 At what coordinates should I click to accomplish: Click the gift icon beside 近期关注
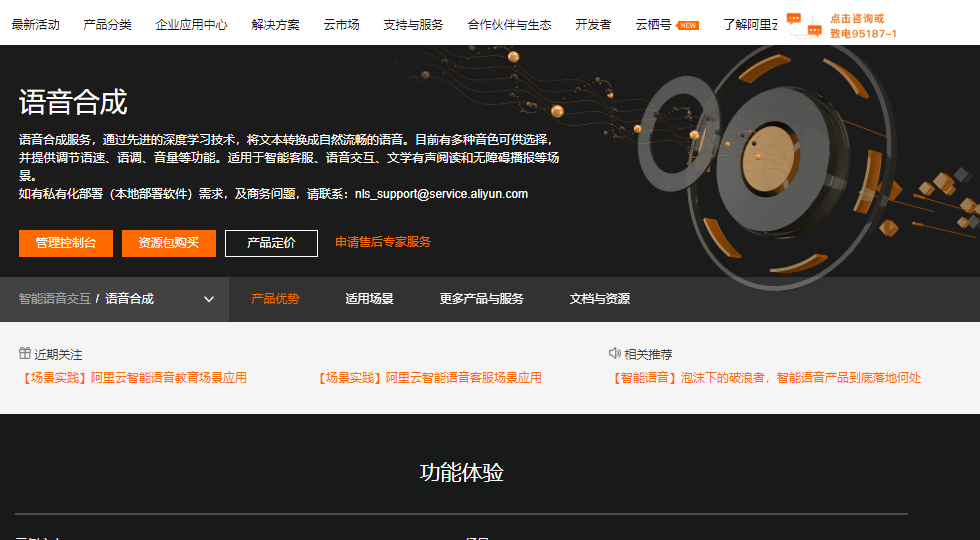tap(25, 353)
